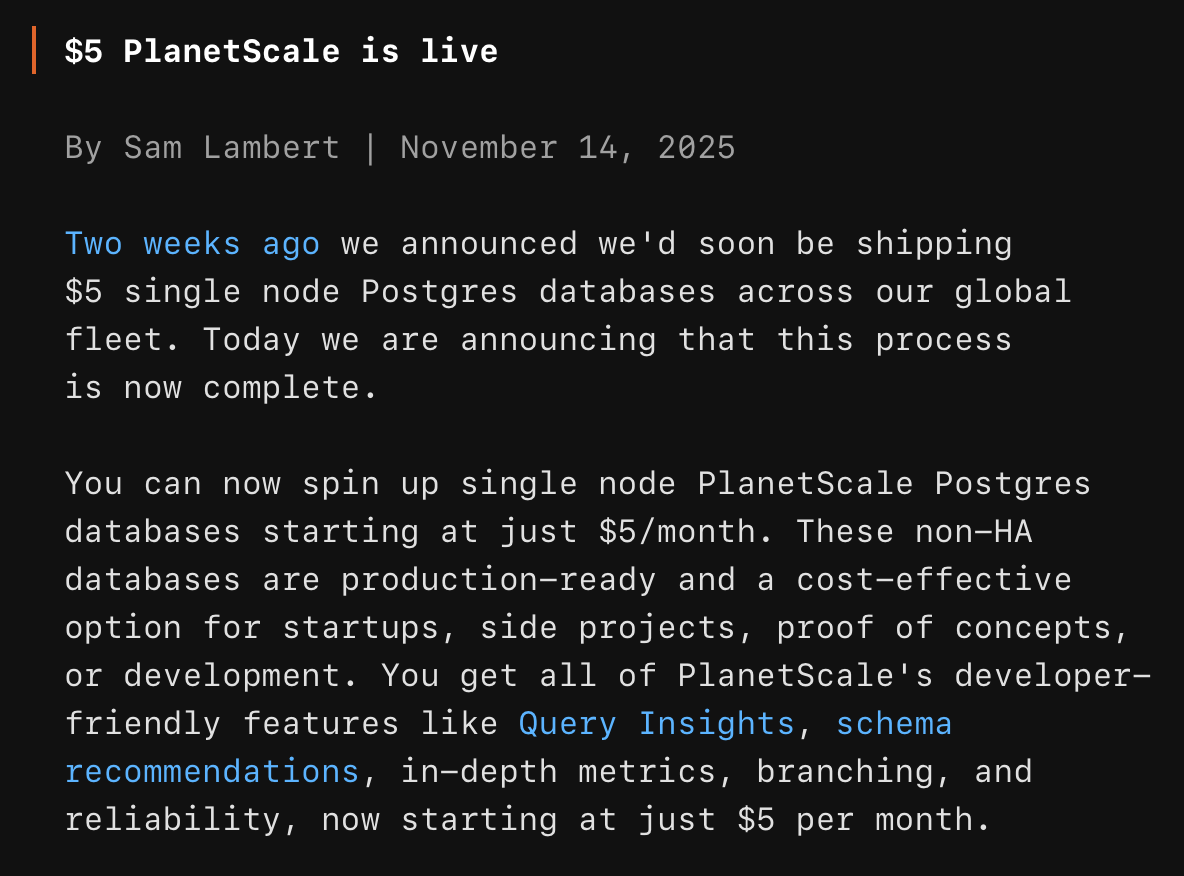Click the "non-HA" text
This screenshot has height=876, width=1184.
973,531
